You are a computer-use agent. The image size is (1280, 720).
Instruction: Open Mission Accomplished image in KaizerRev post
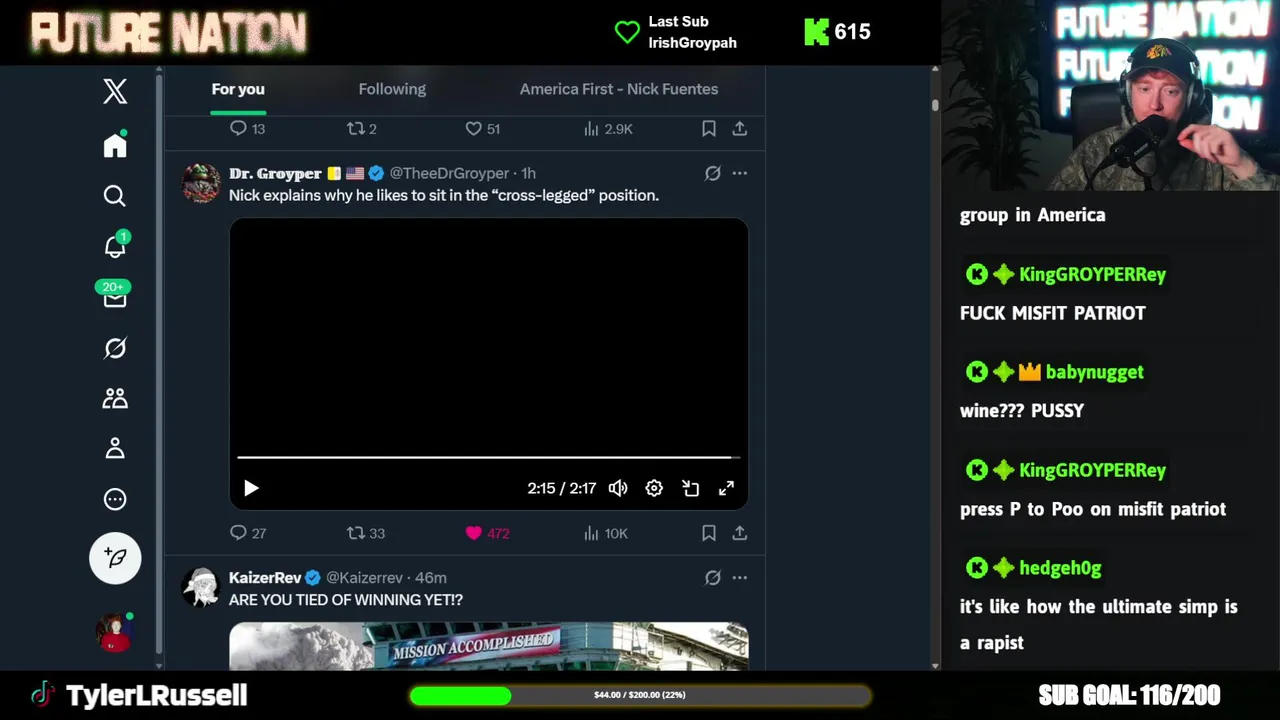488,646
